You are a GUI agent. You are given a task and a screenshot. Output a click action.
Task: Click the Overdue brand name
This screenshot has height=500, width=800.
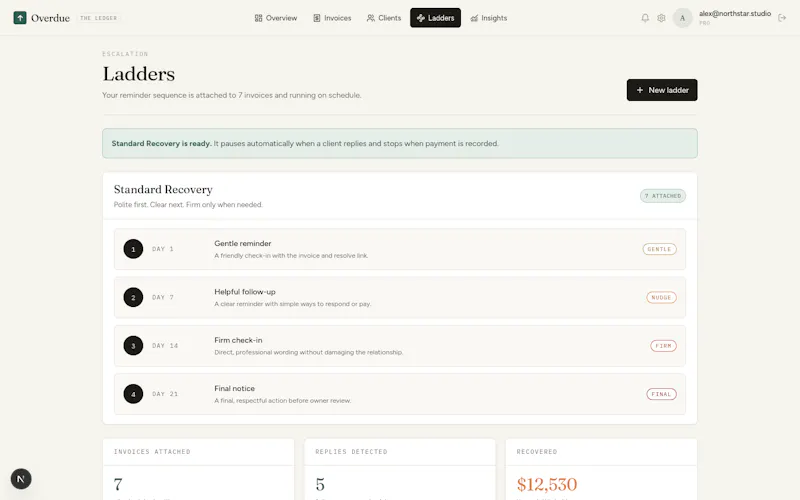point(50,18)
